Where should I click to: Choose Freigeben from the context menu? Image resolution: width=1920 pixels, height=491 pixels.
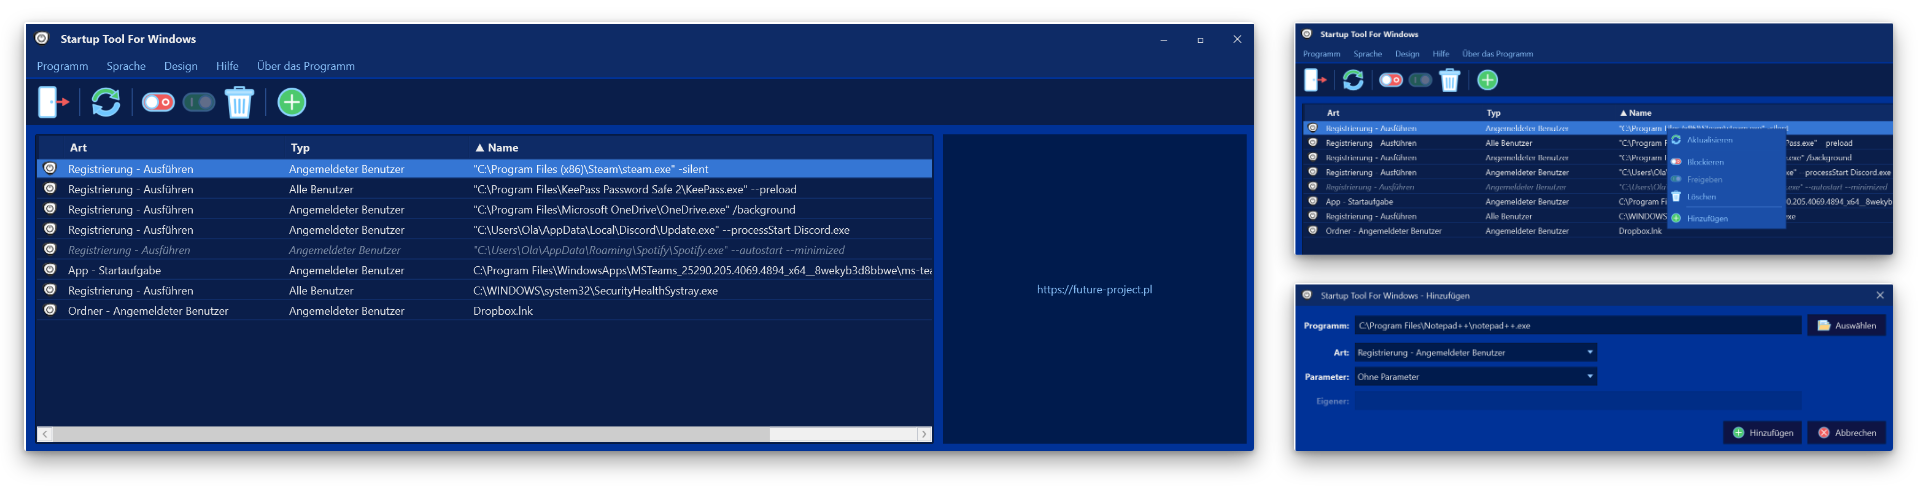tap(1725, 179)
